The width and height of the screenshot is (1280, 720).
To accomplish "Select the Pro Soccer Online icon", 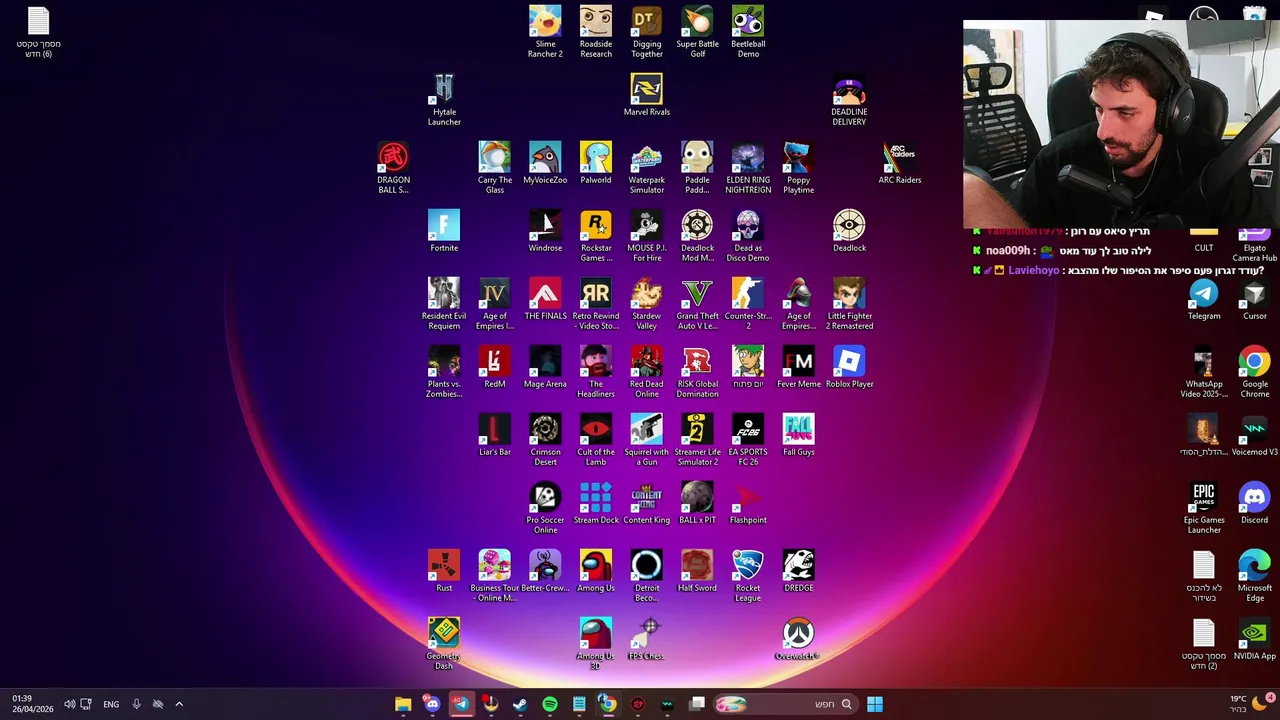I will pyautogui.click(x=545, y=508).
